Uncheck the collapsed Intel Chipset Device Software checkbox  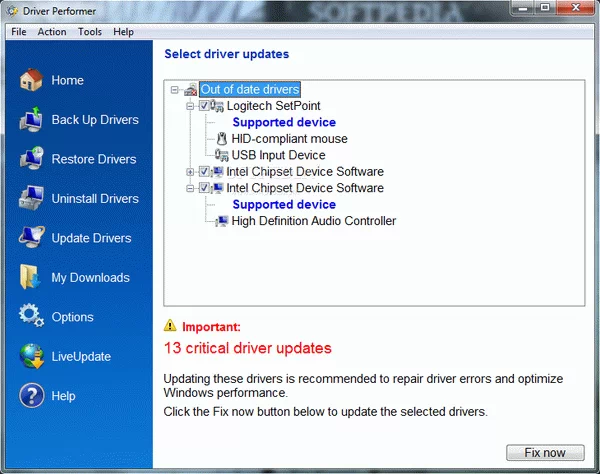(204, 171)
